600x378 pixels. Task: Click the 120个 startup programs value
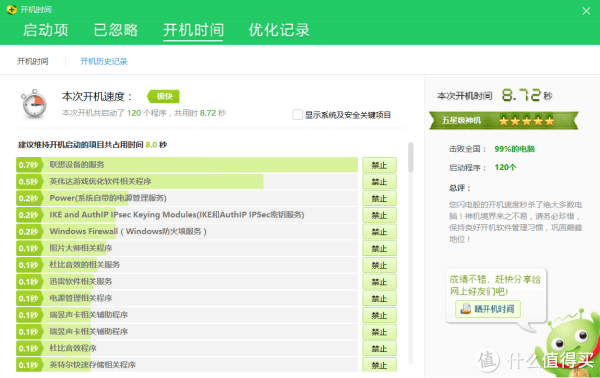[x=505, y=167]
